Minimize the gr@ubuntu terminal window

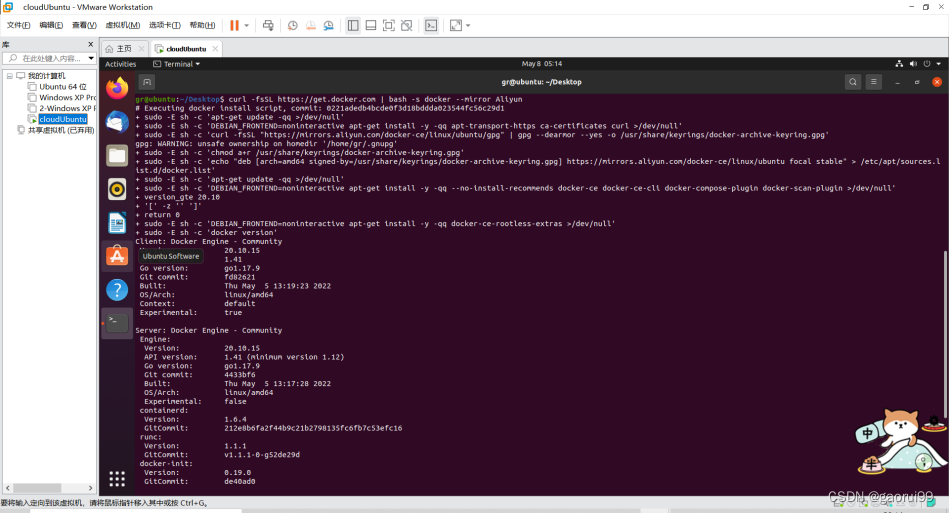[x=898, y=82]
